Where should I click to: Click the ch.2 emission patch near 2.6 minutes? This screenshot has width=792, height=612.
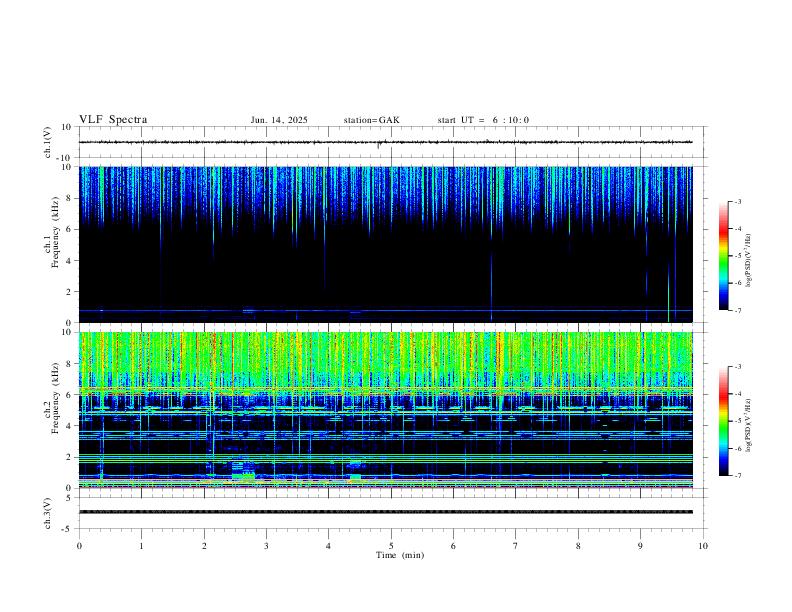point(243,471)
